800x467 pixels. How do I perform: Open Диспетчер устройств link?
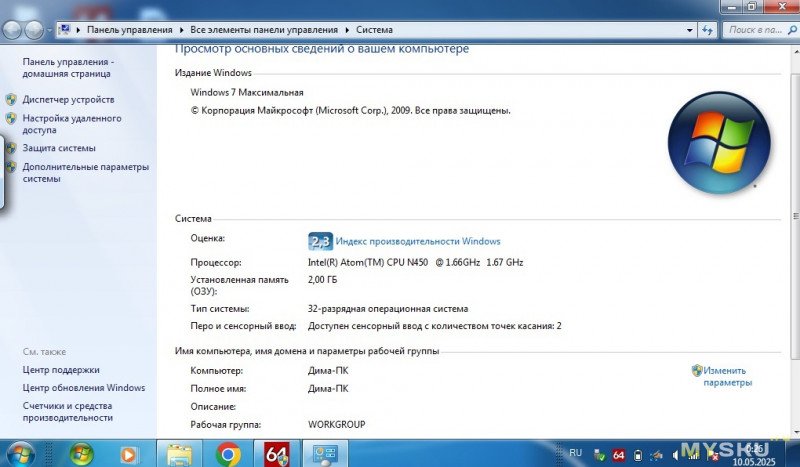point(68,100)
